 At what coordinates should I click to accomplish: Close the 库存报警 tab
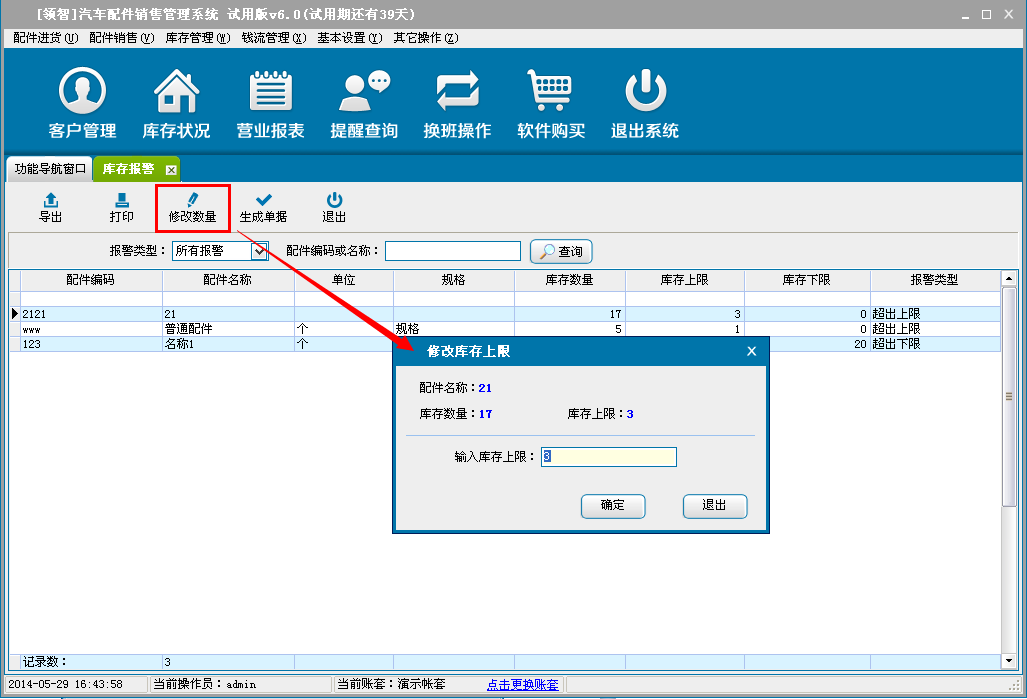171,170
